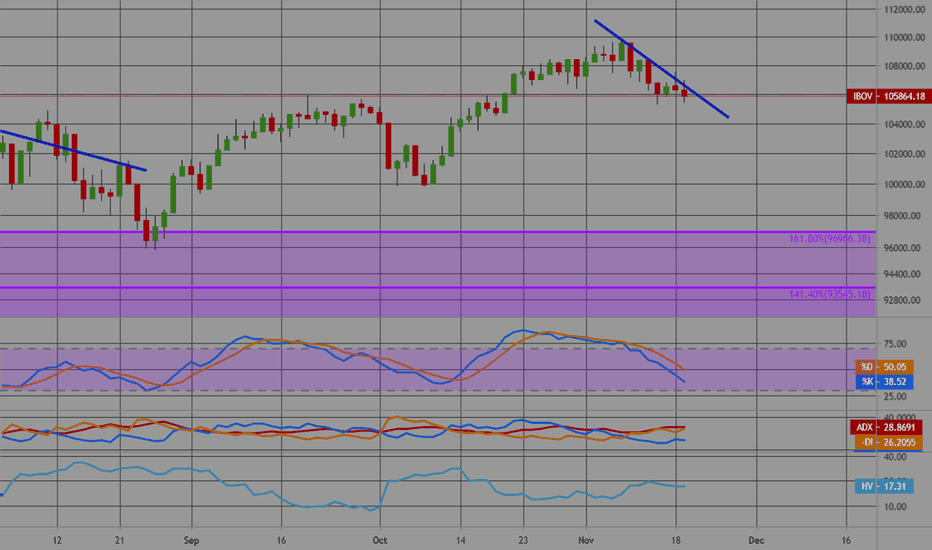Click the 110000.00 price axis label
The width and height of the screenshot is (932, 550).
[904, 37]
